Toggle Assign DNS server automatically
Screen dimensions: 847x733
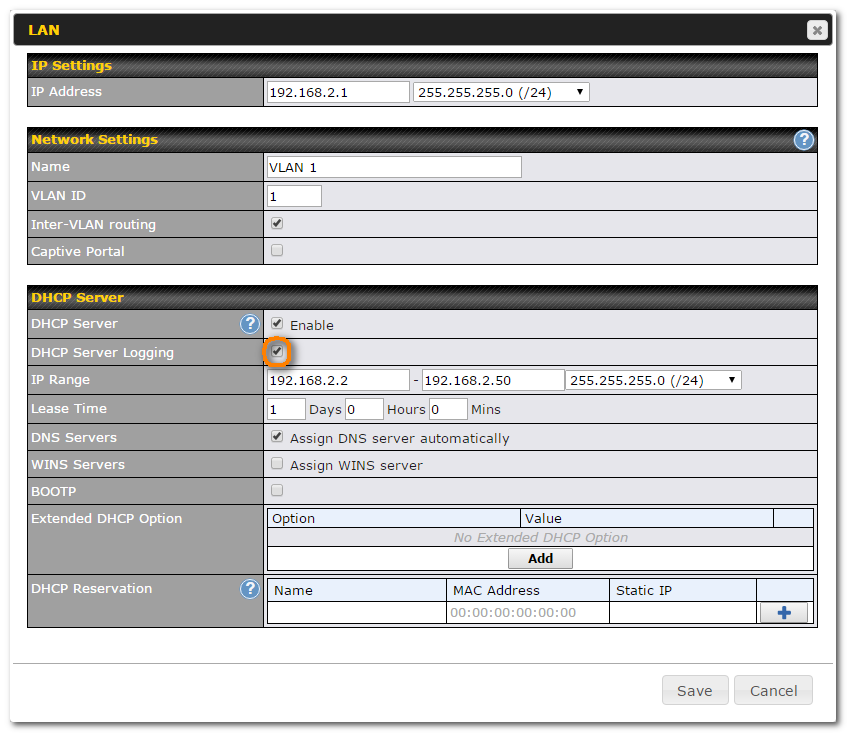tap(277, 437)
